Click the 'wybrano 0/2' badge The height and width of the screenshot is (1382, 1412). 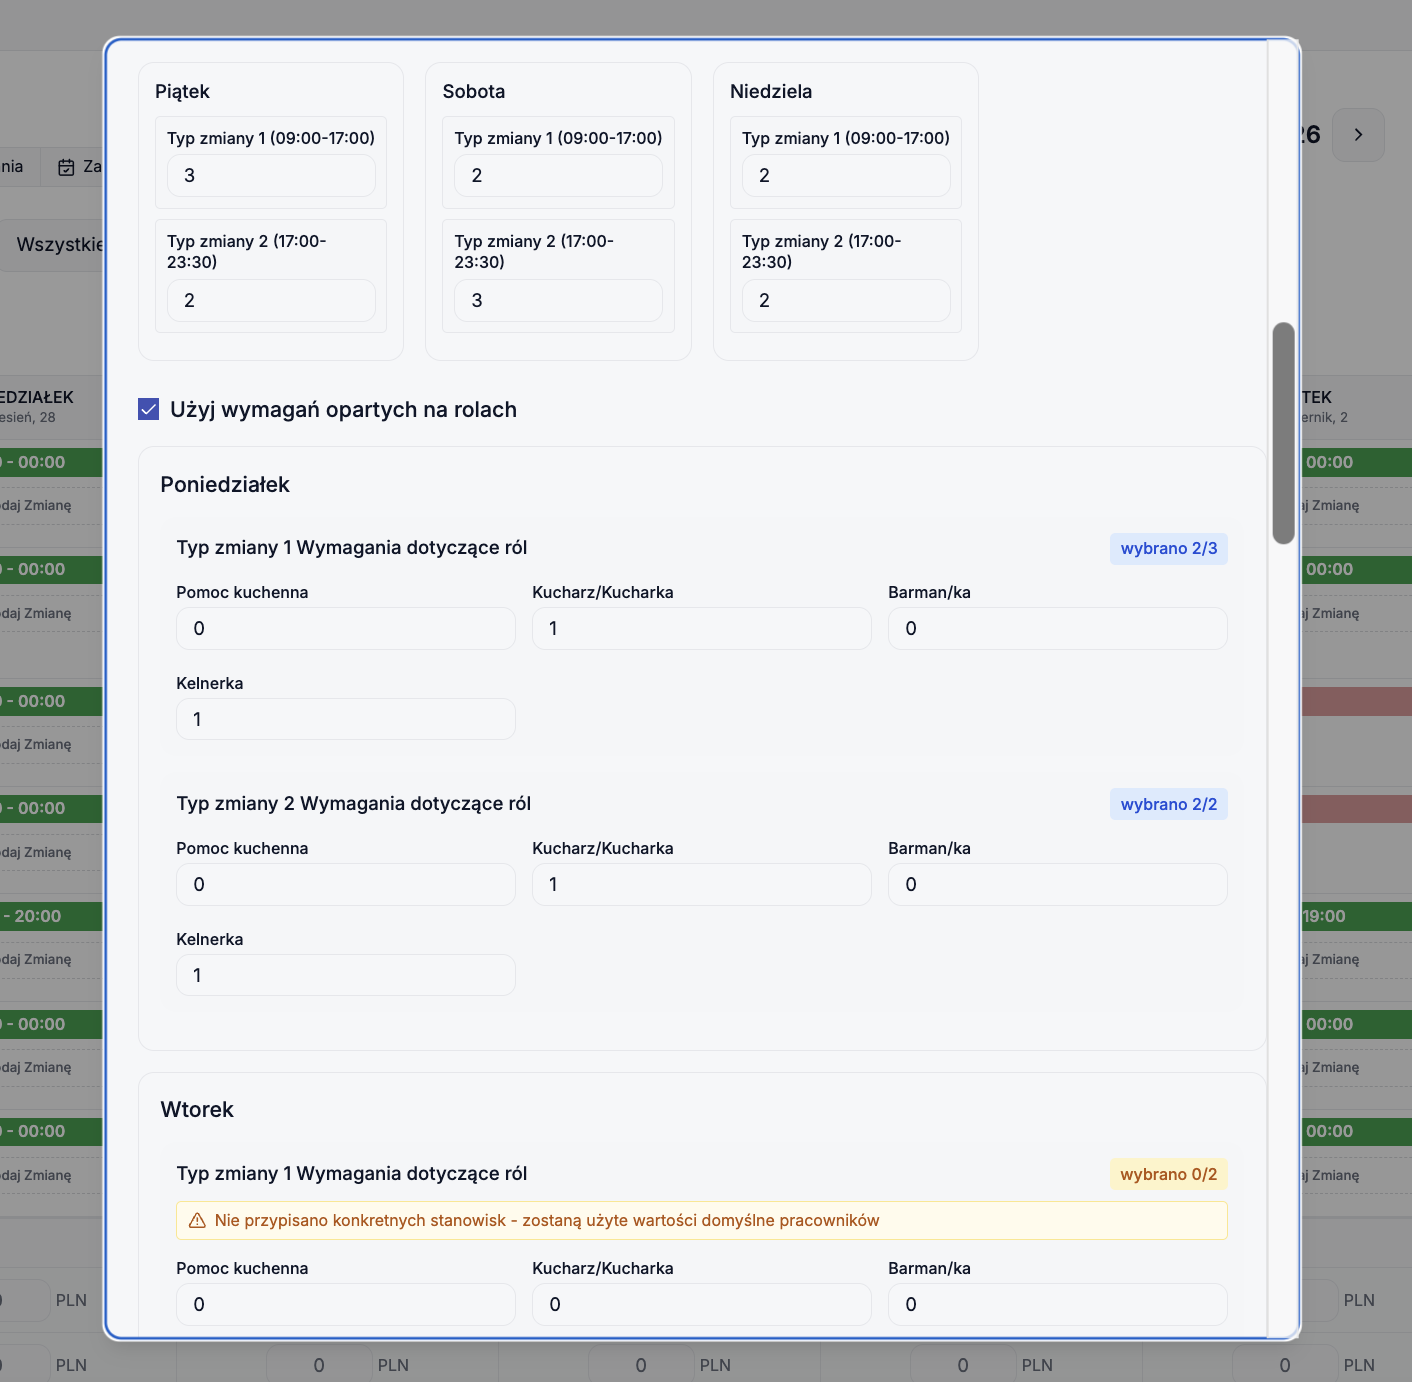(x=1169, y=1174)
